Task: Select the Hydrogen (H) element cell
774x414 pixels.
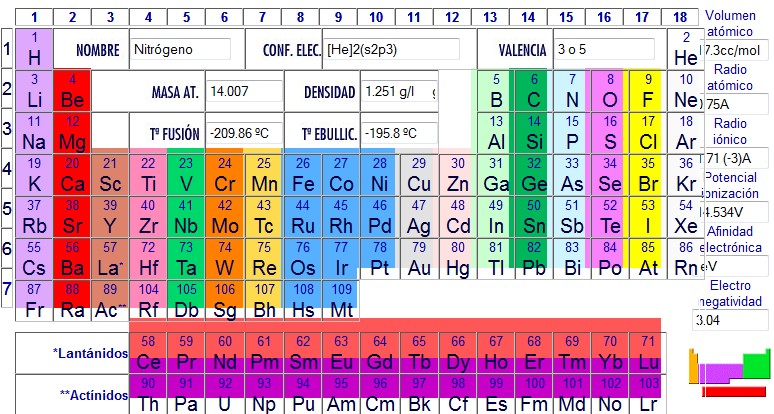Action: [34, 50]
